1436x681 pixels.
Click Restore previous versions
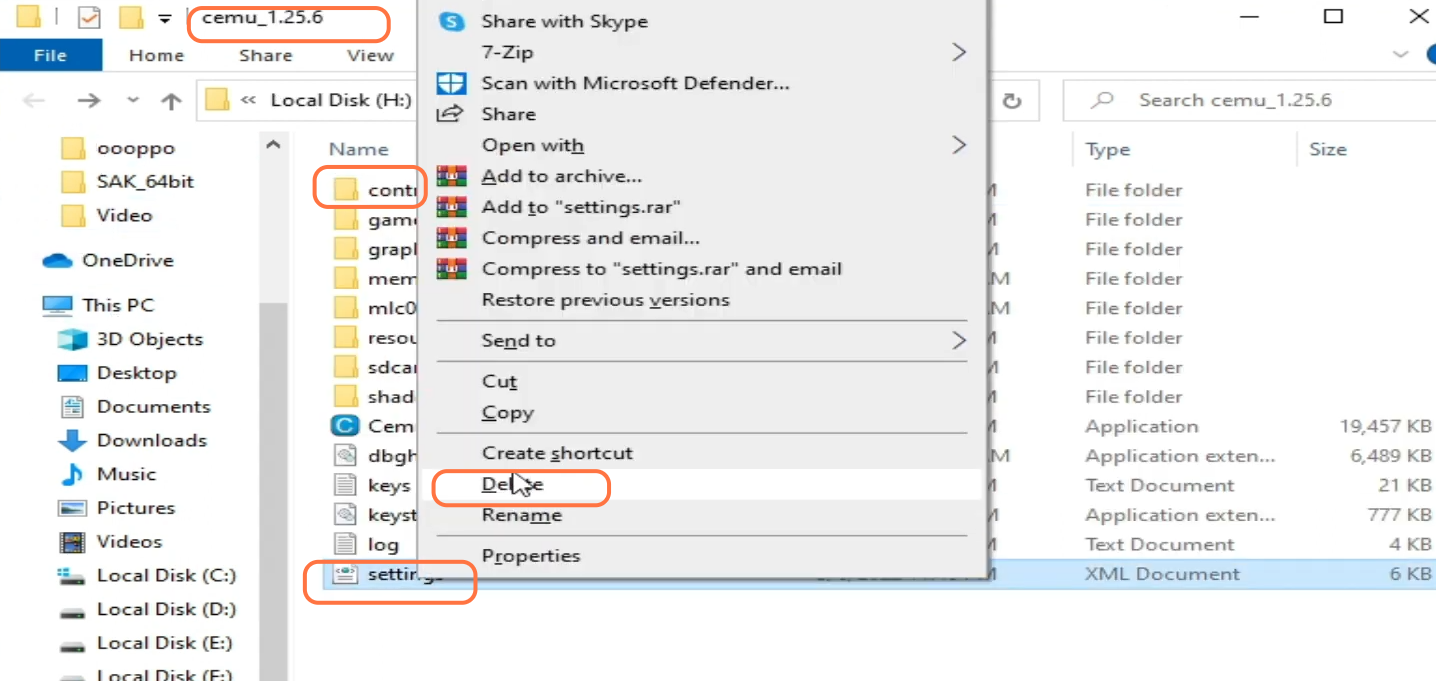point(605,300)
